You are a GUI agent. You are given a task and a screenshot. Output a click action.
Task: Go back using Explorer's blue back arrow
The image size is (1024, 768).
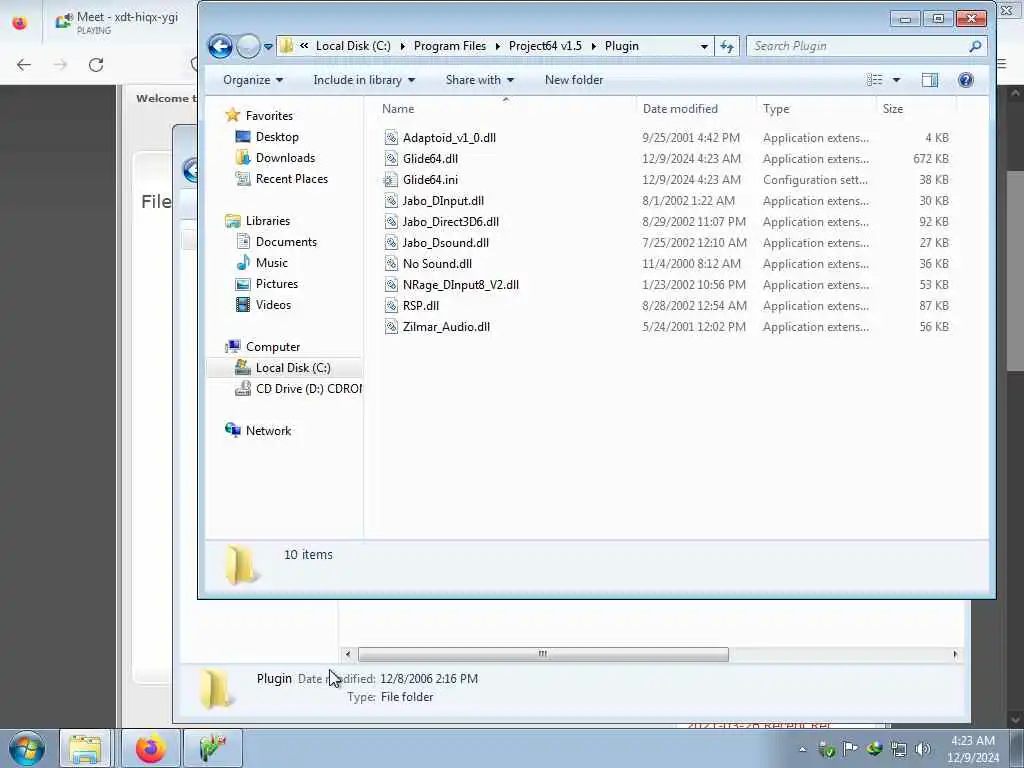click(220, 46)
